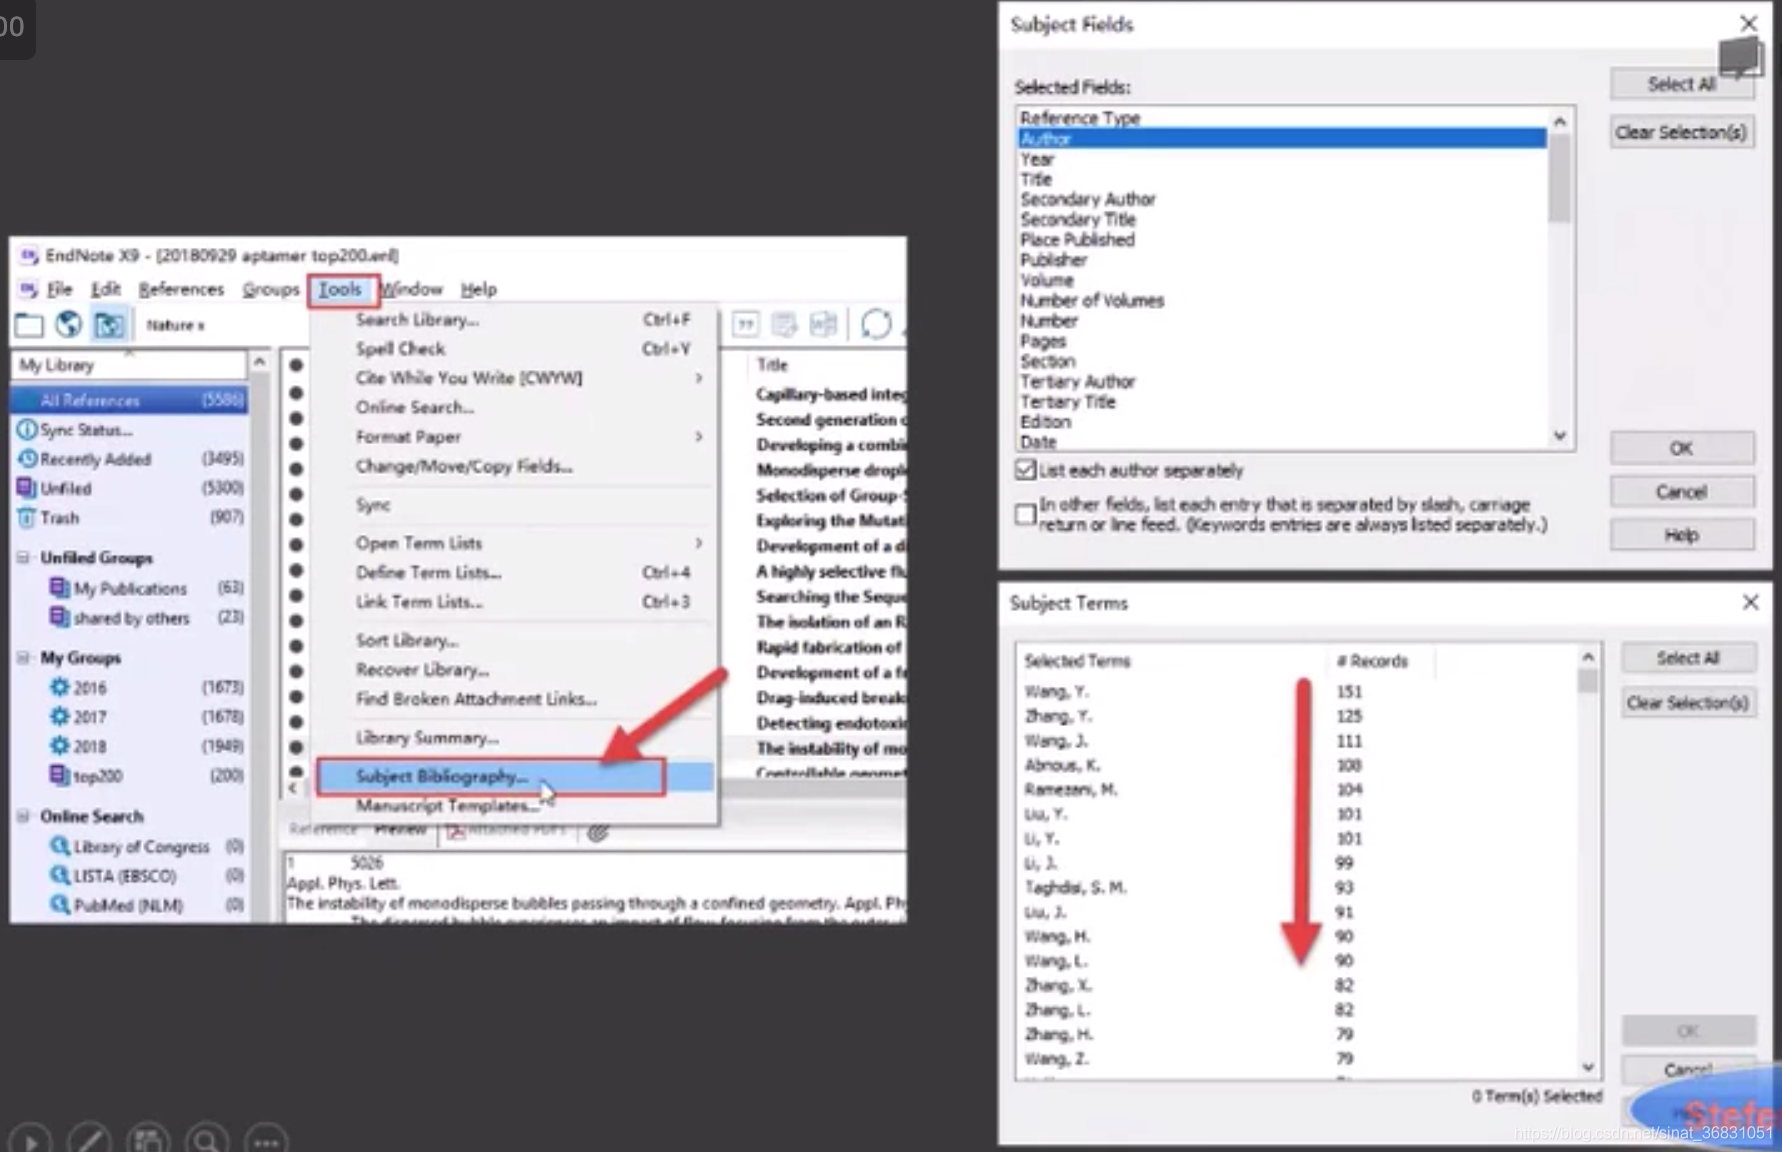Click the PubMed (NLM) search icon
Screen dimensions: 1782x1152
coord(60,904)
